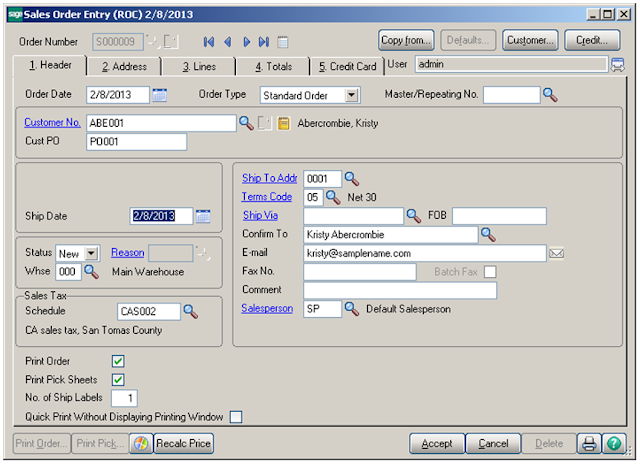The image size is (640, 464).
Task: Open help with the question mark icon
Action: (x=613, y=443)
